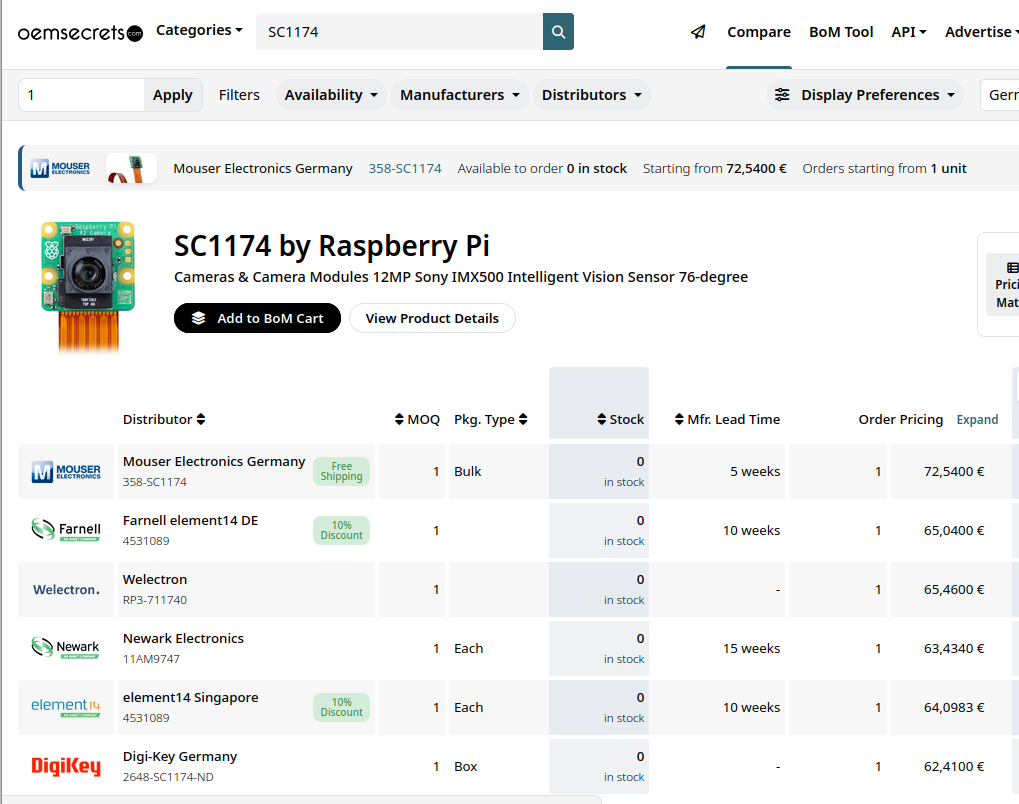Click the Farnell logo in table
This screenshot has height=804, width=1019.
(x=66, y=530)
